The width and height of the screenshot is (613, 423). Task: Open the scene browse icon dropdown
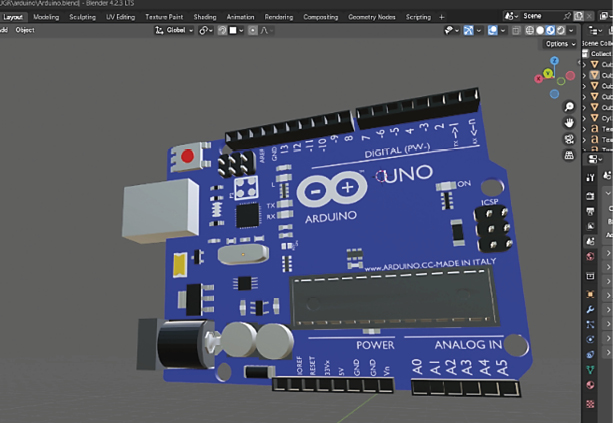point(511,16)
